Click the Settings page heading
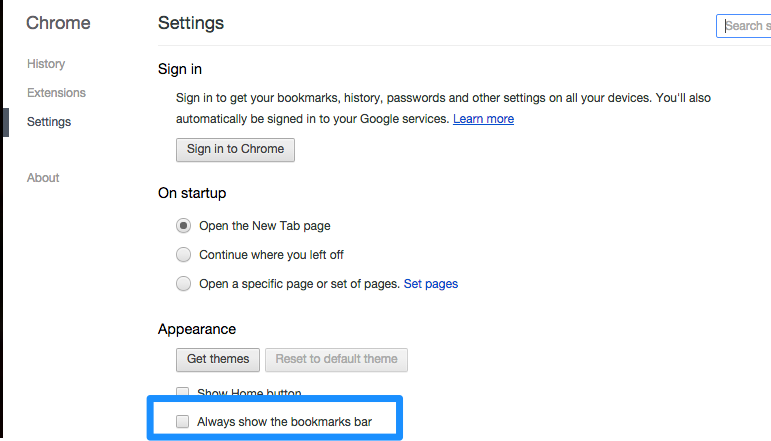Screen dimensions: 771x441 pyautogui.click(x=191, y=23)
